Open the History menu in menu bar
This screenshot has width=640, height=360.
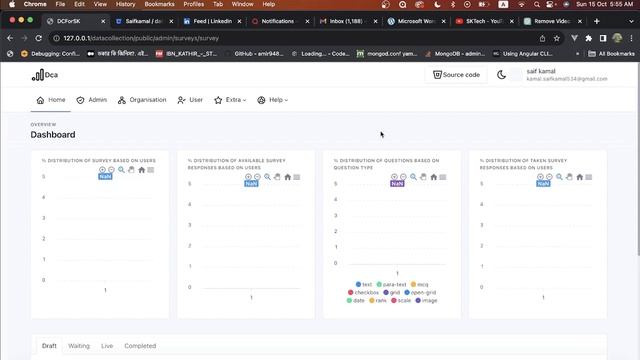(125, 4)
